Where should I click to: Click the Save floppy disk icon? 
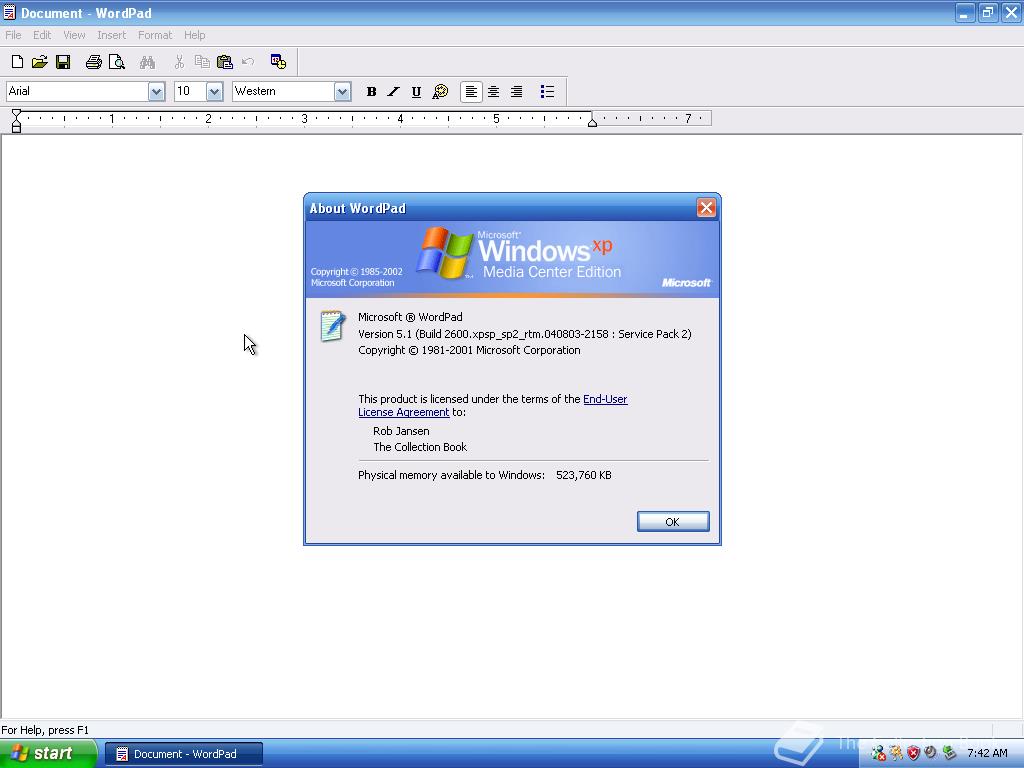pos(63,62)
